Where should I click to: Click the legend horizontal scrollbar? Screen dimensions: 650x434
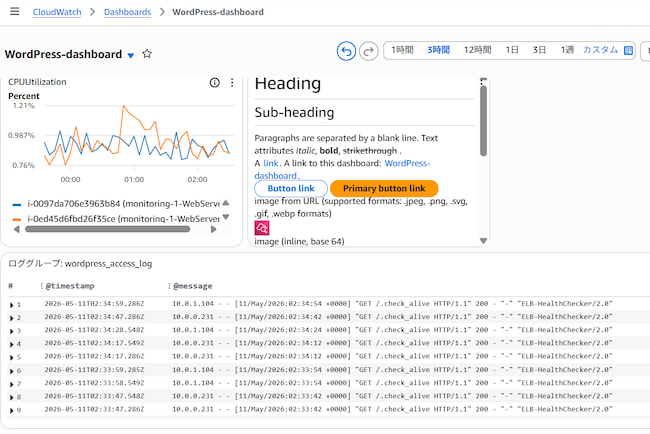click(x=107, y=229)
